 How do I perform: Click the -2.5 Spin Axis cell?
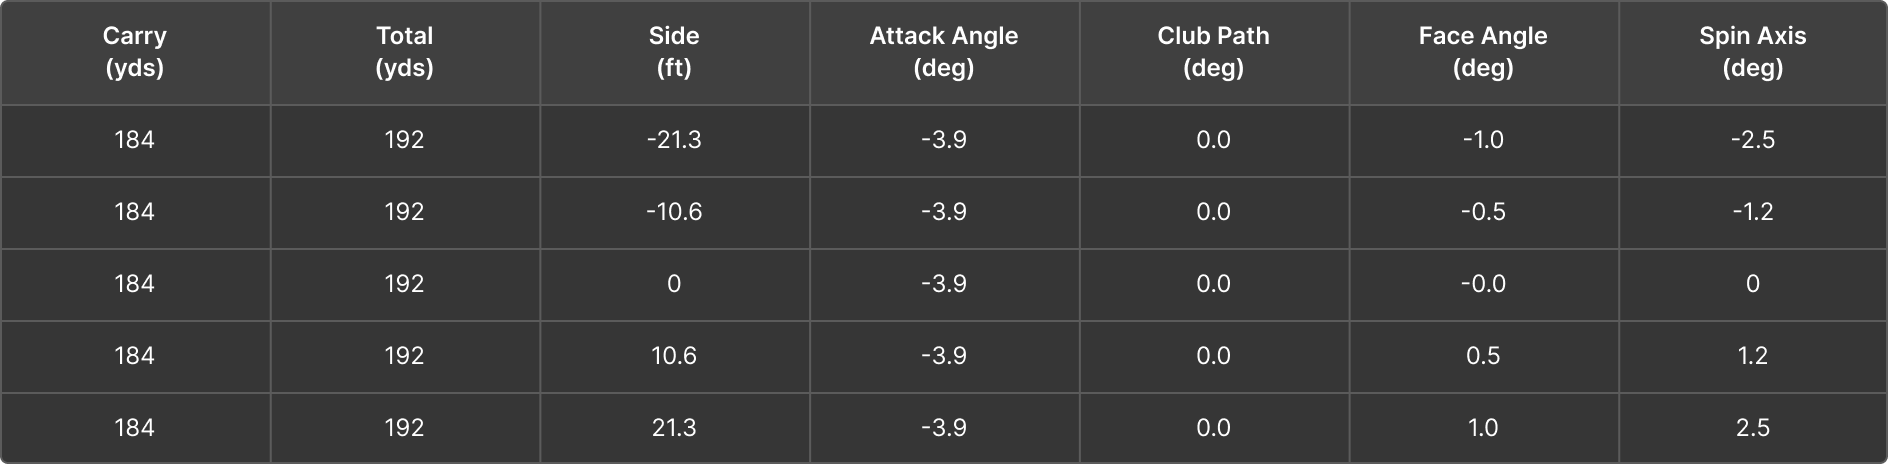(1753, 140)
